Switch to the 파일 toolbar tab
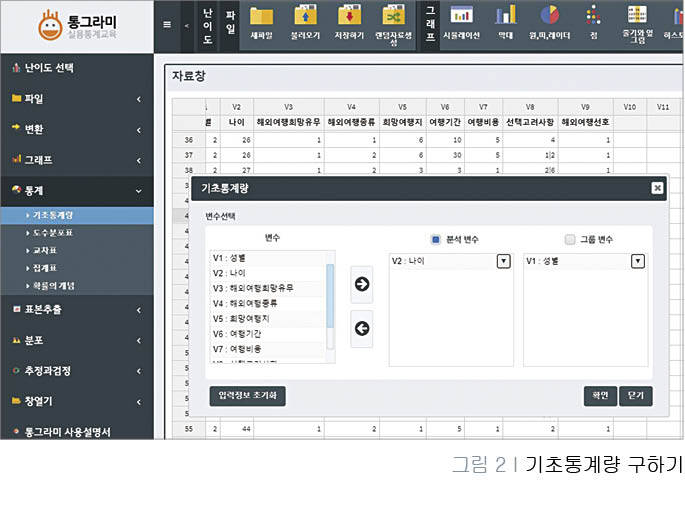This screenshot has width=685, height=506. [x=230, y=23]
